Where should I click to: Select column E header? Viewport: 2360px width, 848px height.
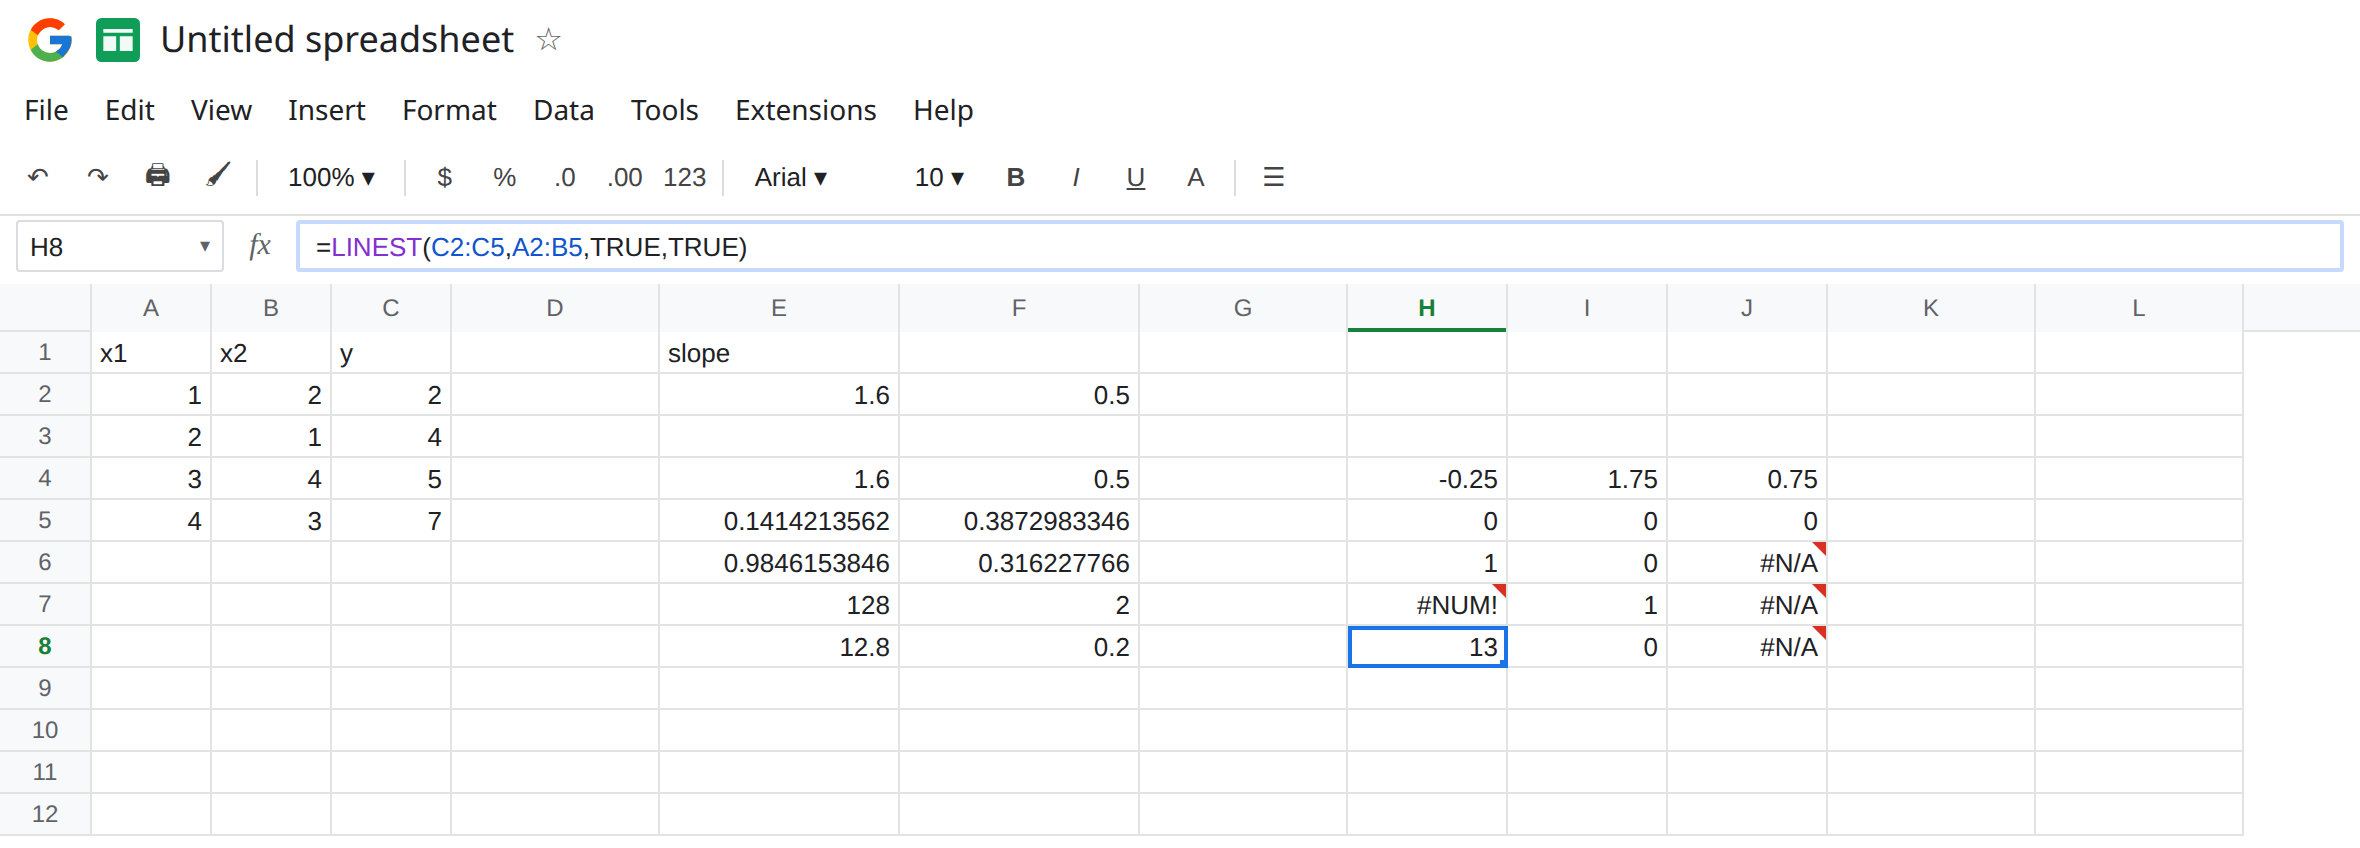pos(779,308)
